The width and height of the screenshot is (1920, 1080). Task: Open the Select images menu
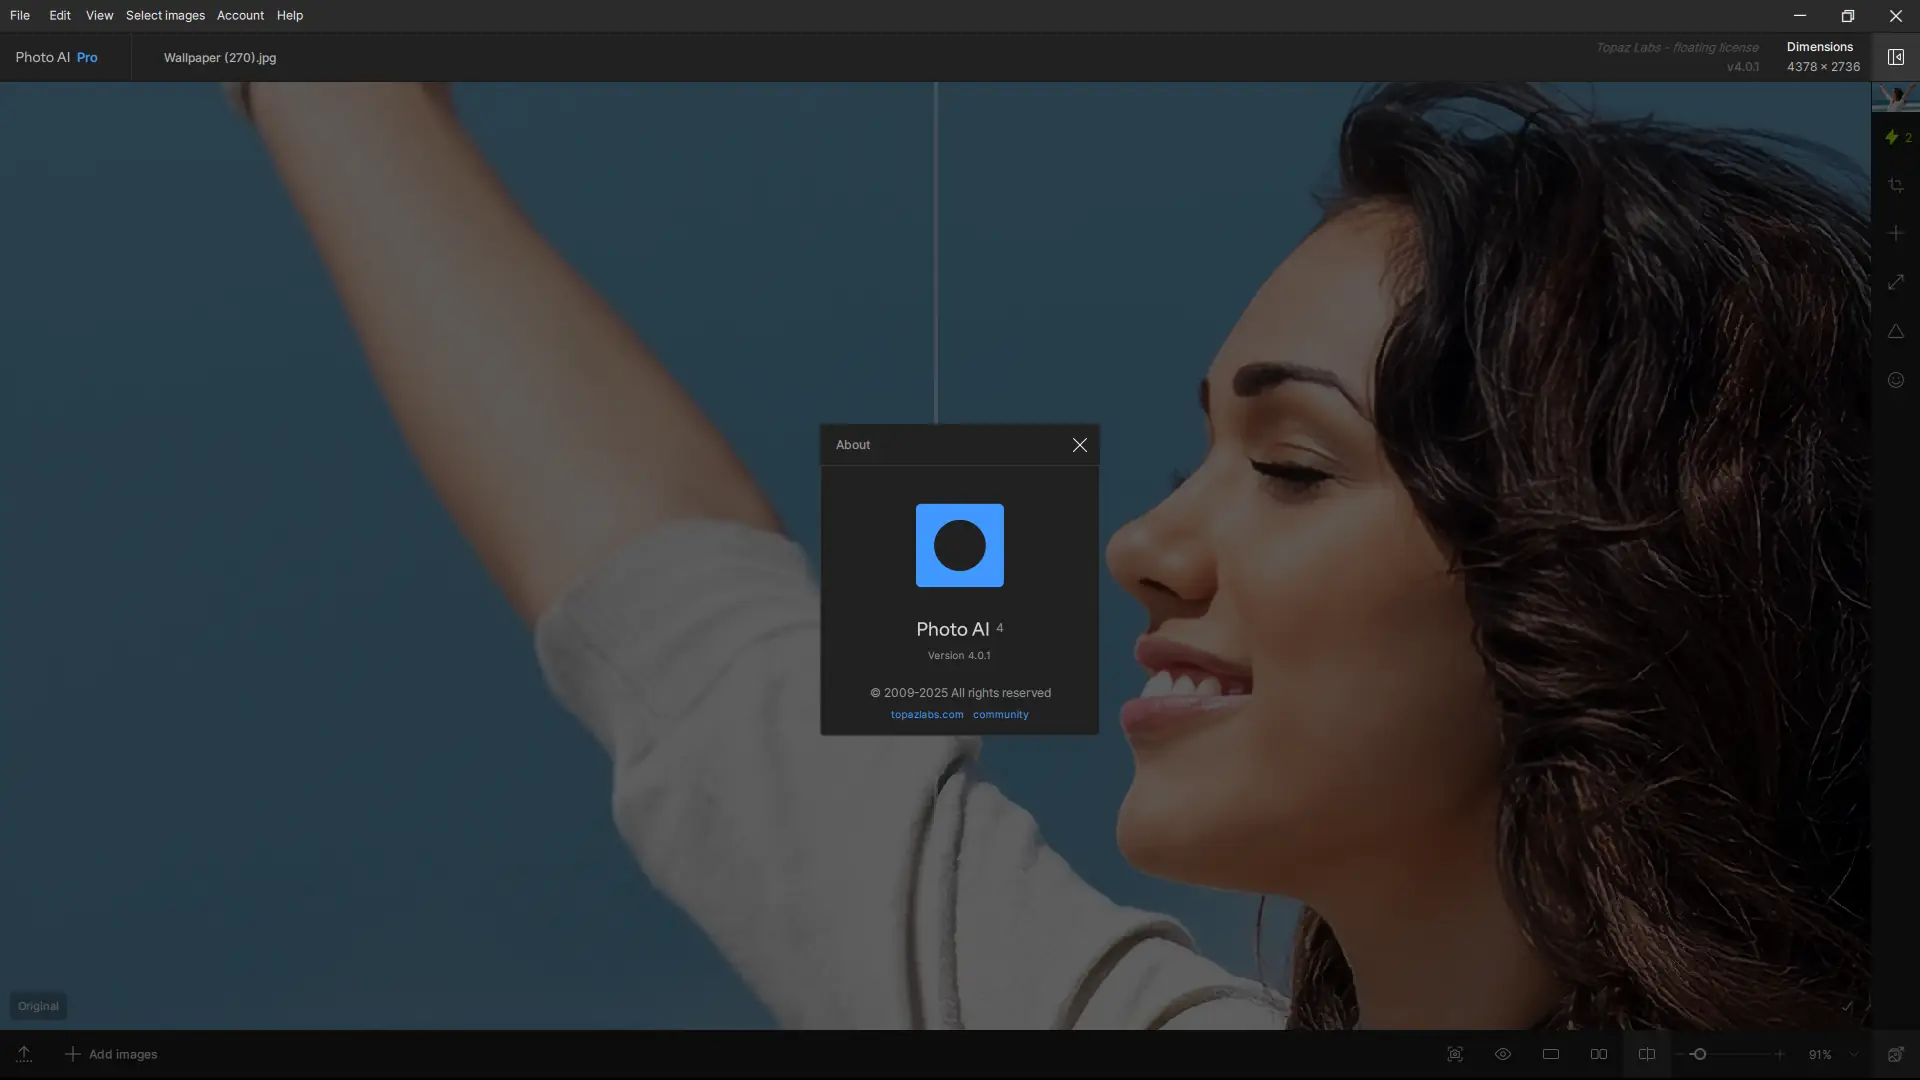(x=165, y=15)
